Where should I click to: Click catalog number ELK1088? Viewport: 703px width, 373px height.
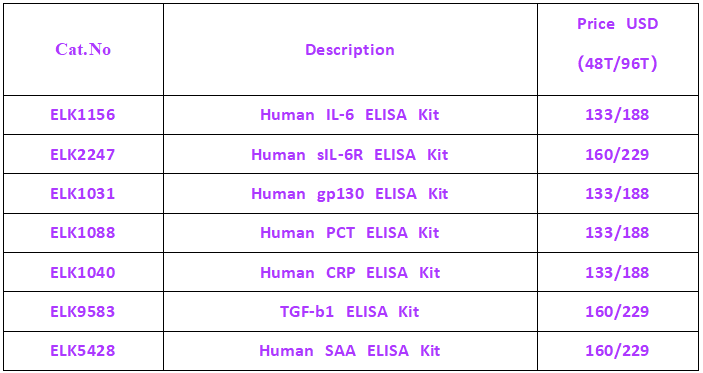point(82,233)
